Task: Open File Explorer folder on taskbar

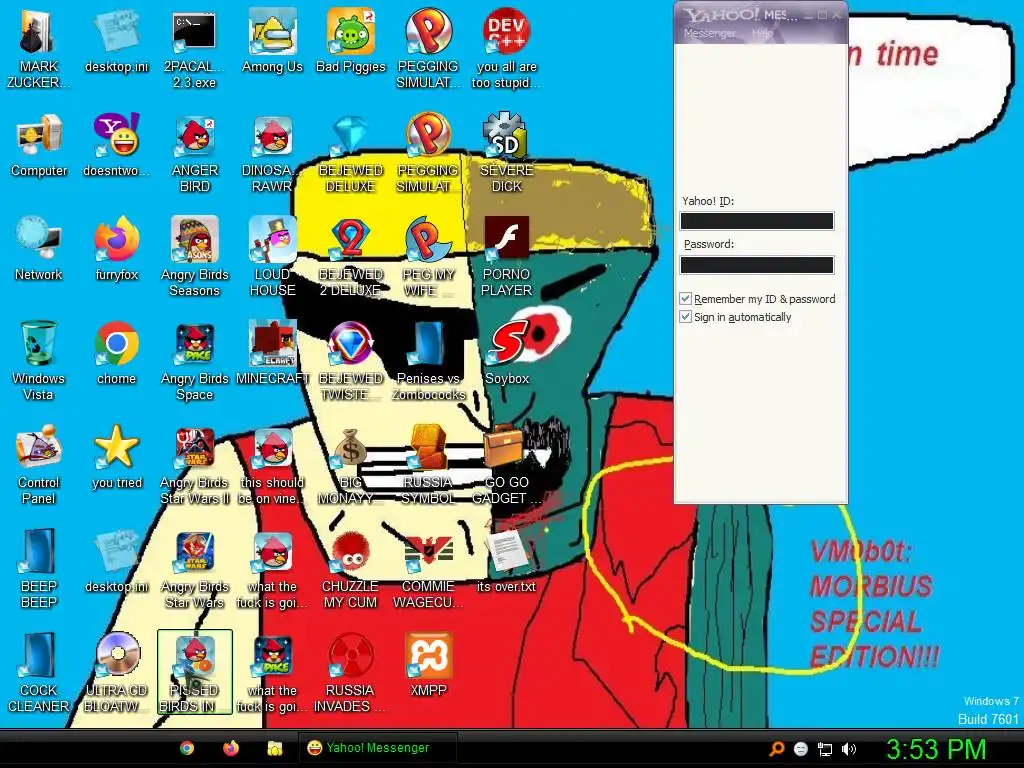Action: (x=275, y=748)
